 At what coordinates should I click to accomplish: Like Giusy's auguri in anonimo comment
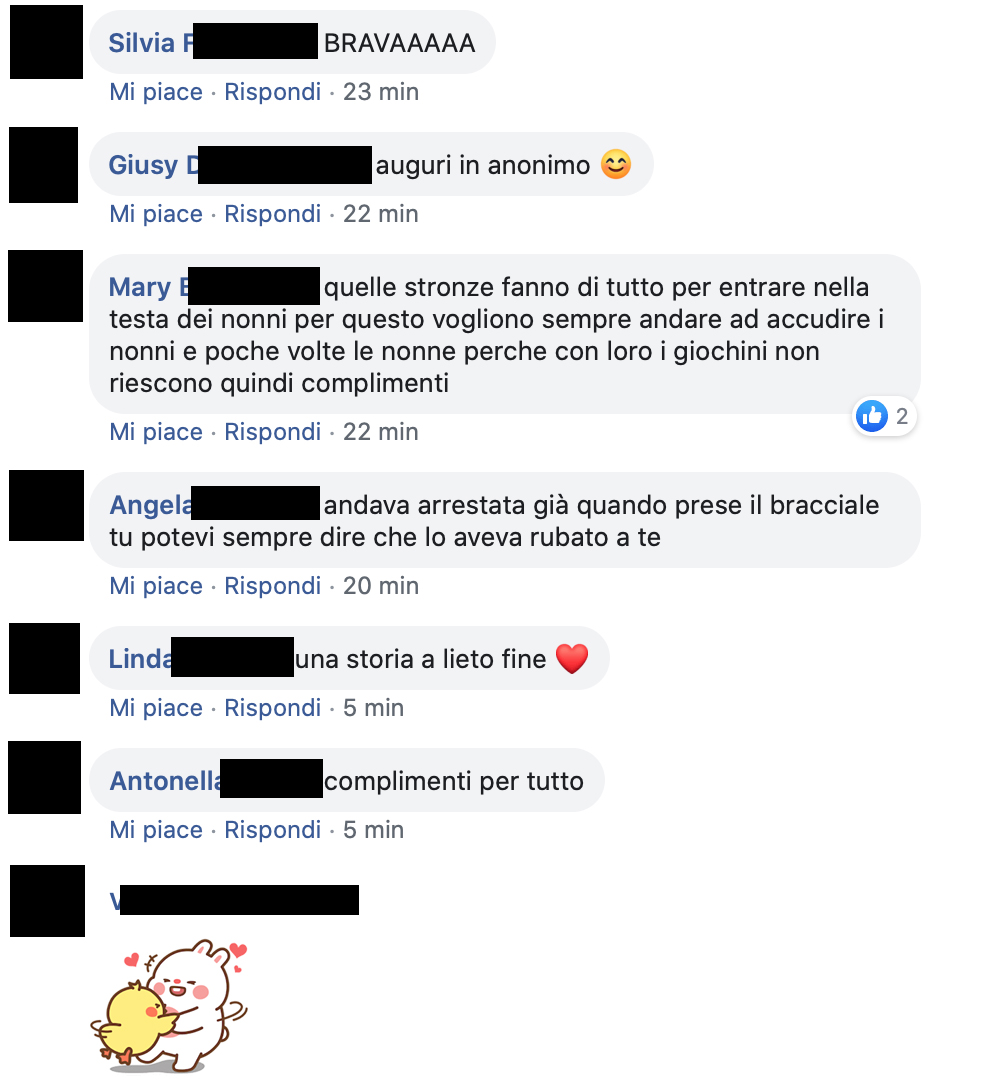pos(156,214)
